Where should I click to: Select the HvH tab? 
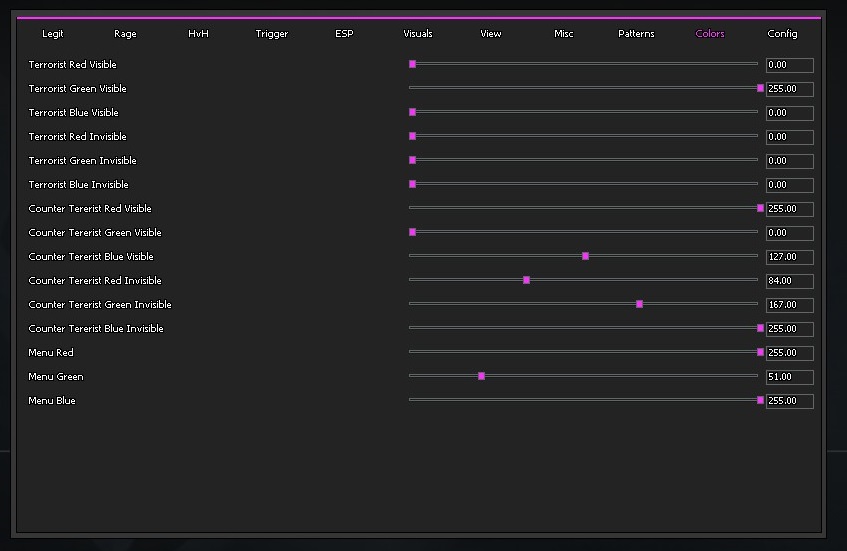pos(198,34)
